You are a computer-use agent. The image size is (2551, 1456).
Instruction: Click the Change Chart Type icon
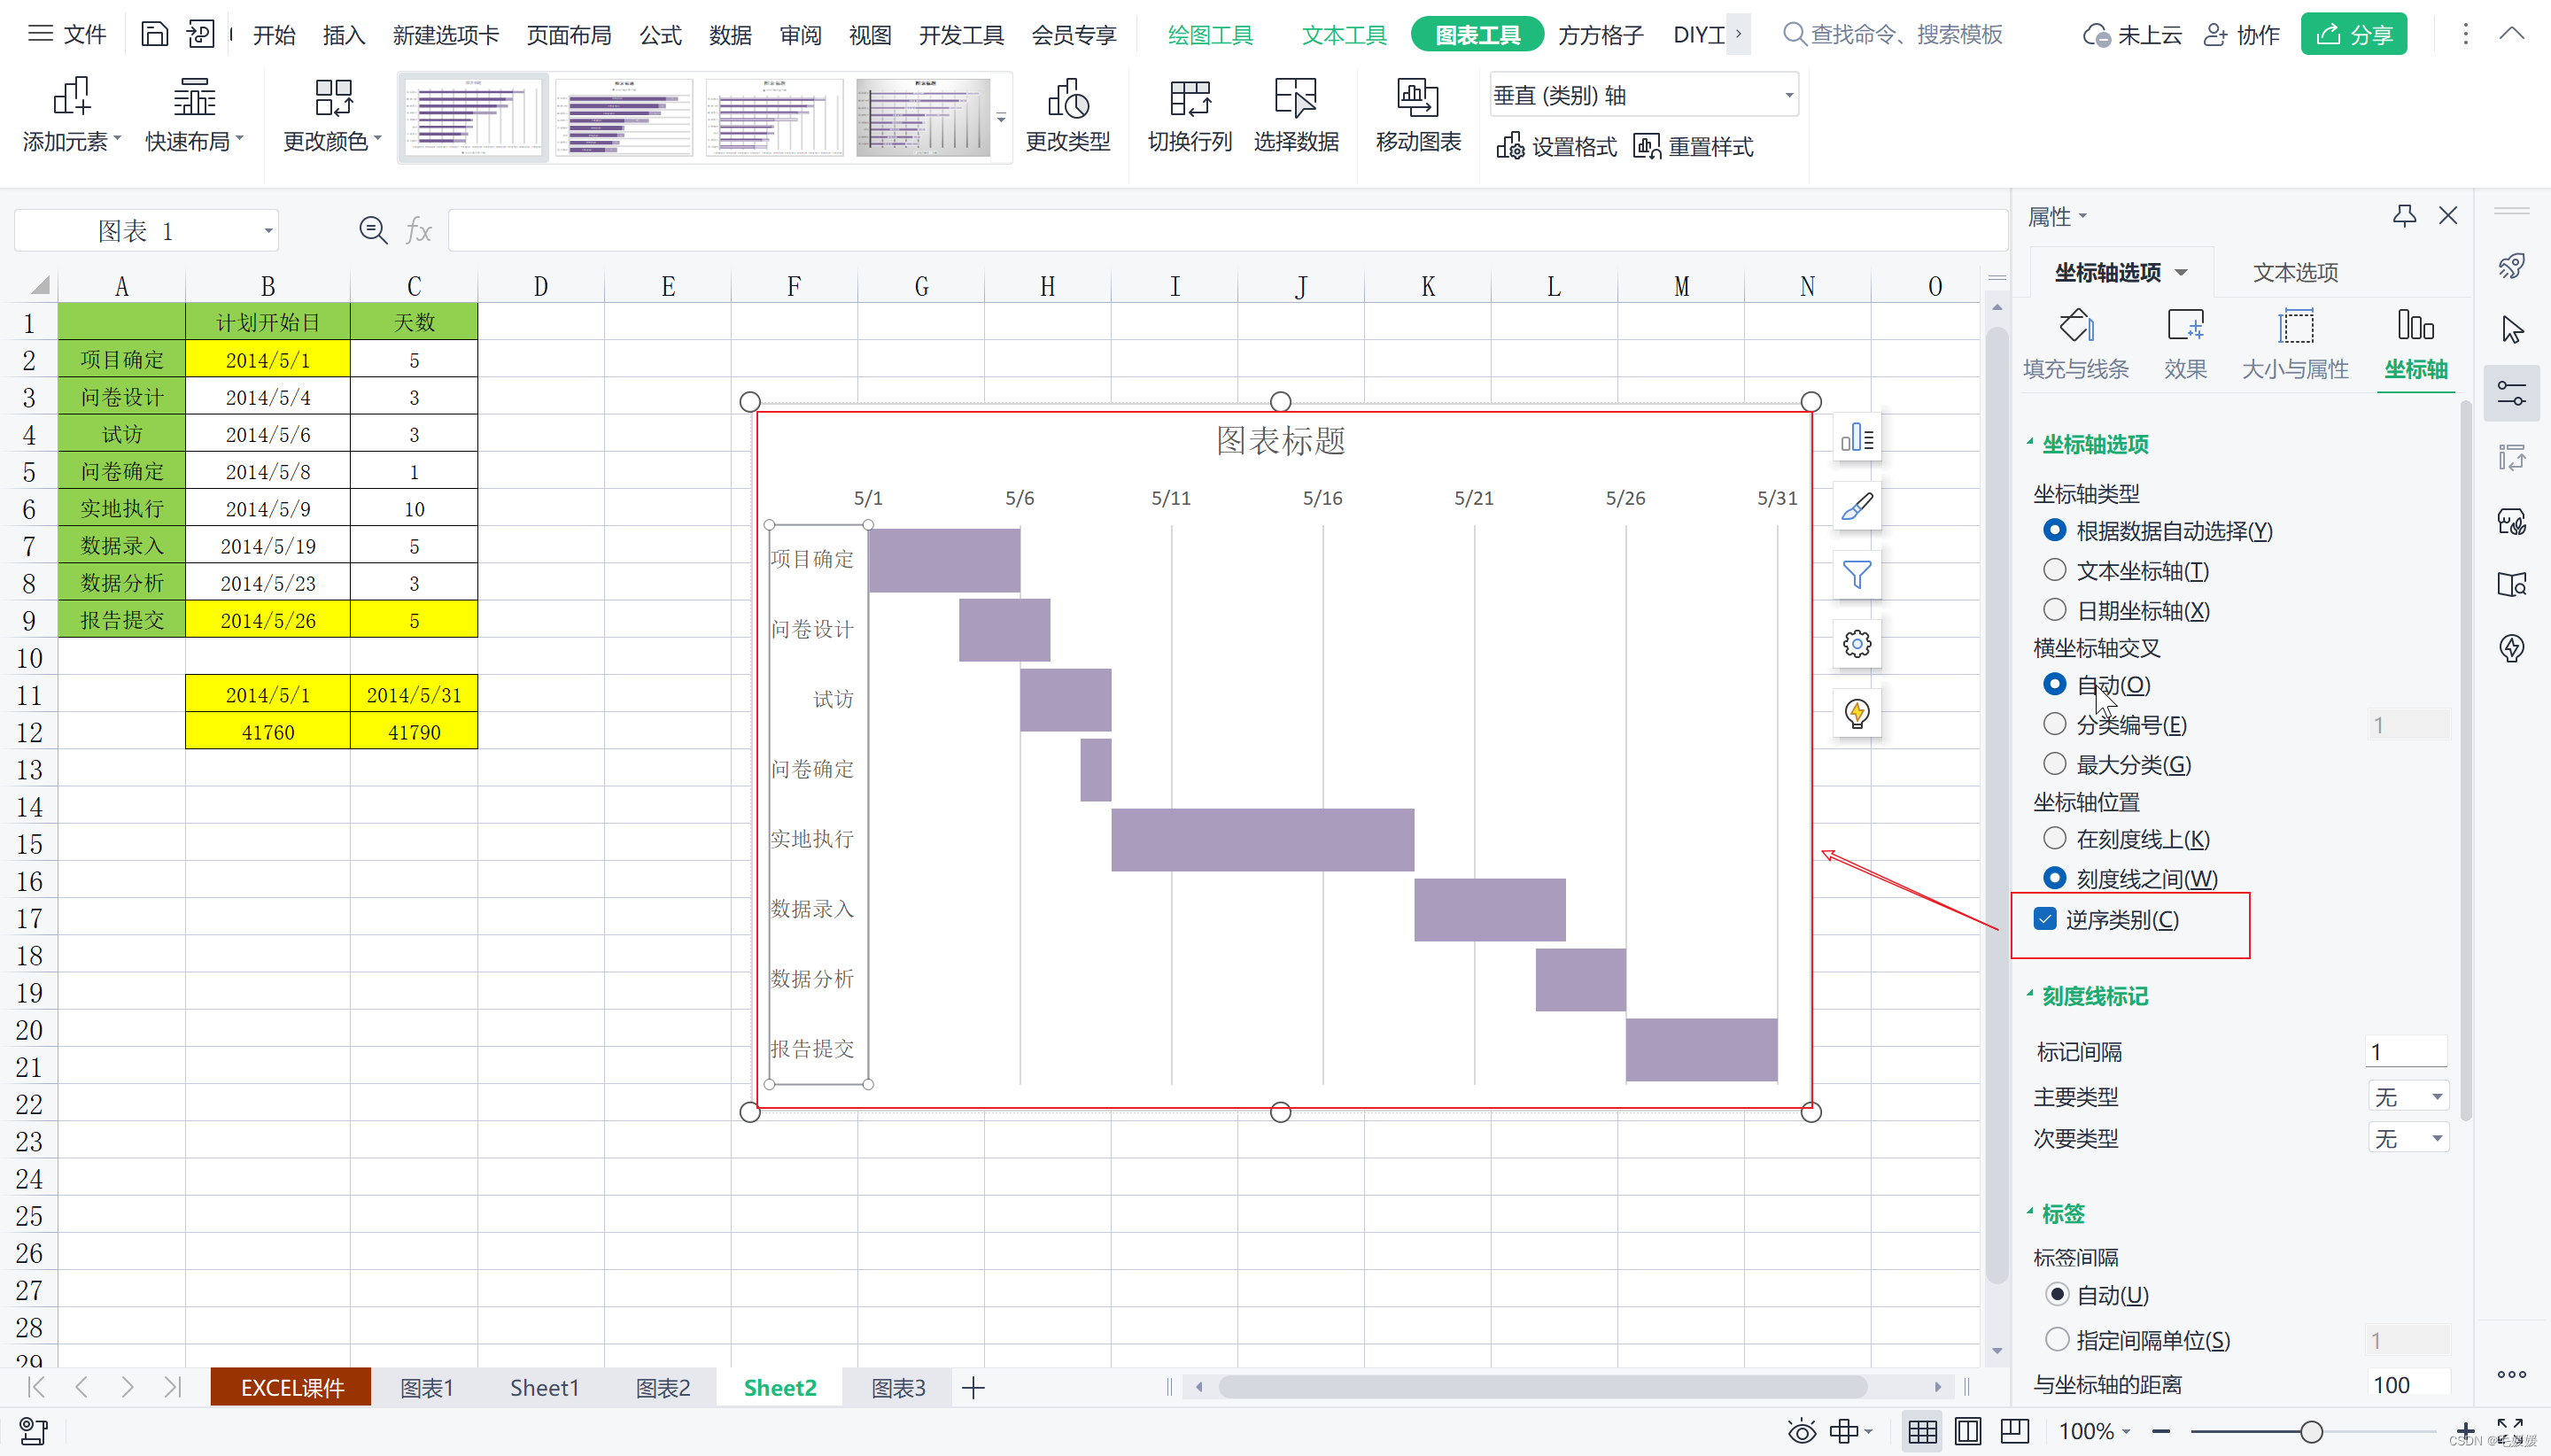click(1067, 100)
